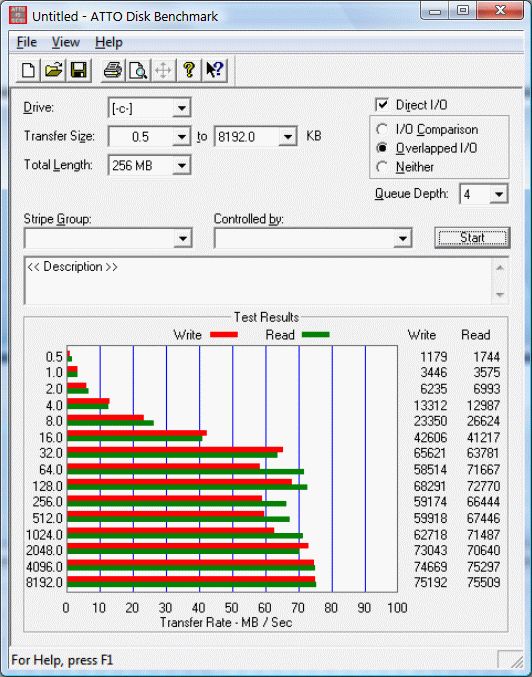The image size is (532, 677).
Task: Uncheck the Direct I/O checkbox
Action: pos(382,105)
